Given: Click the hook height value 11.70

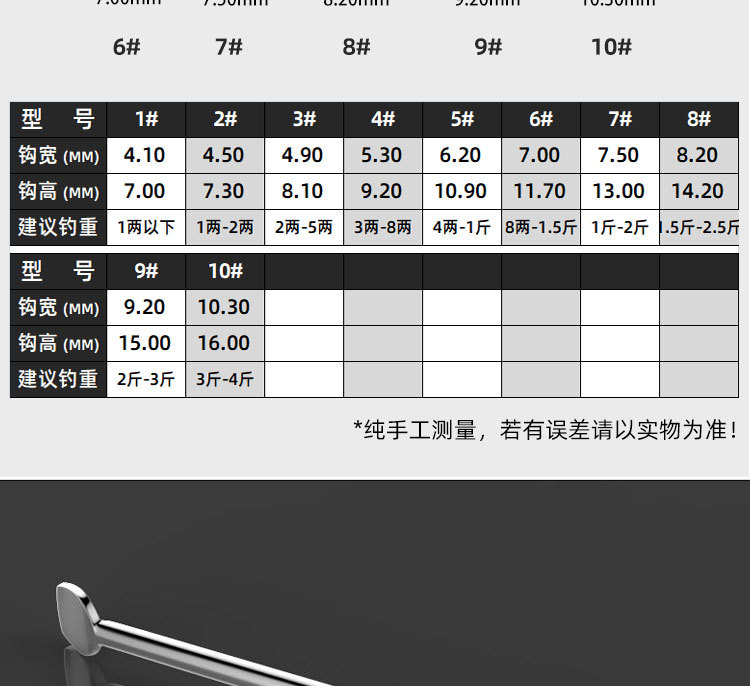Looking at the screenshot, I should [x=540, y=191].
